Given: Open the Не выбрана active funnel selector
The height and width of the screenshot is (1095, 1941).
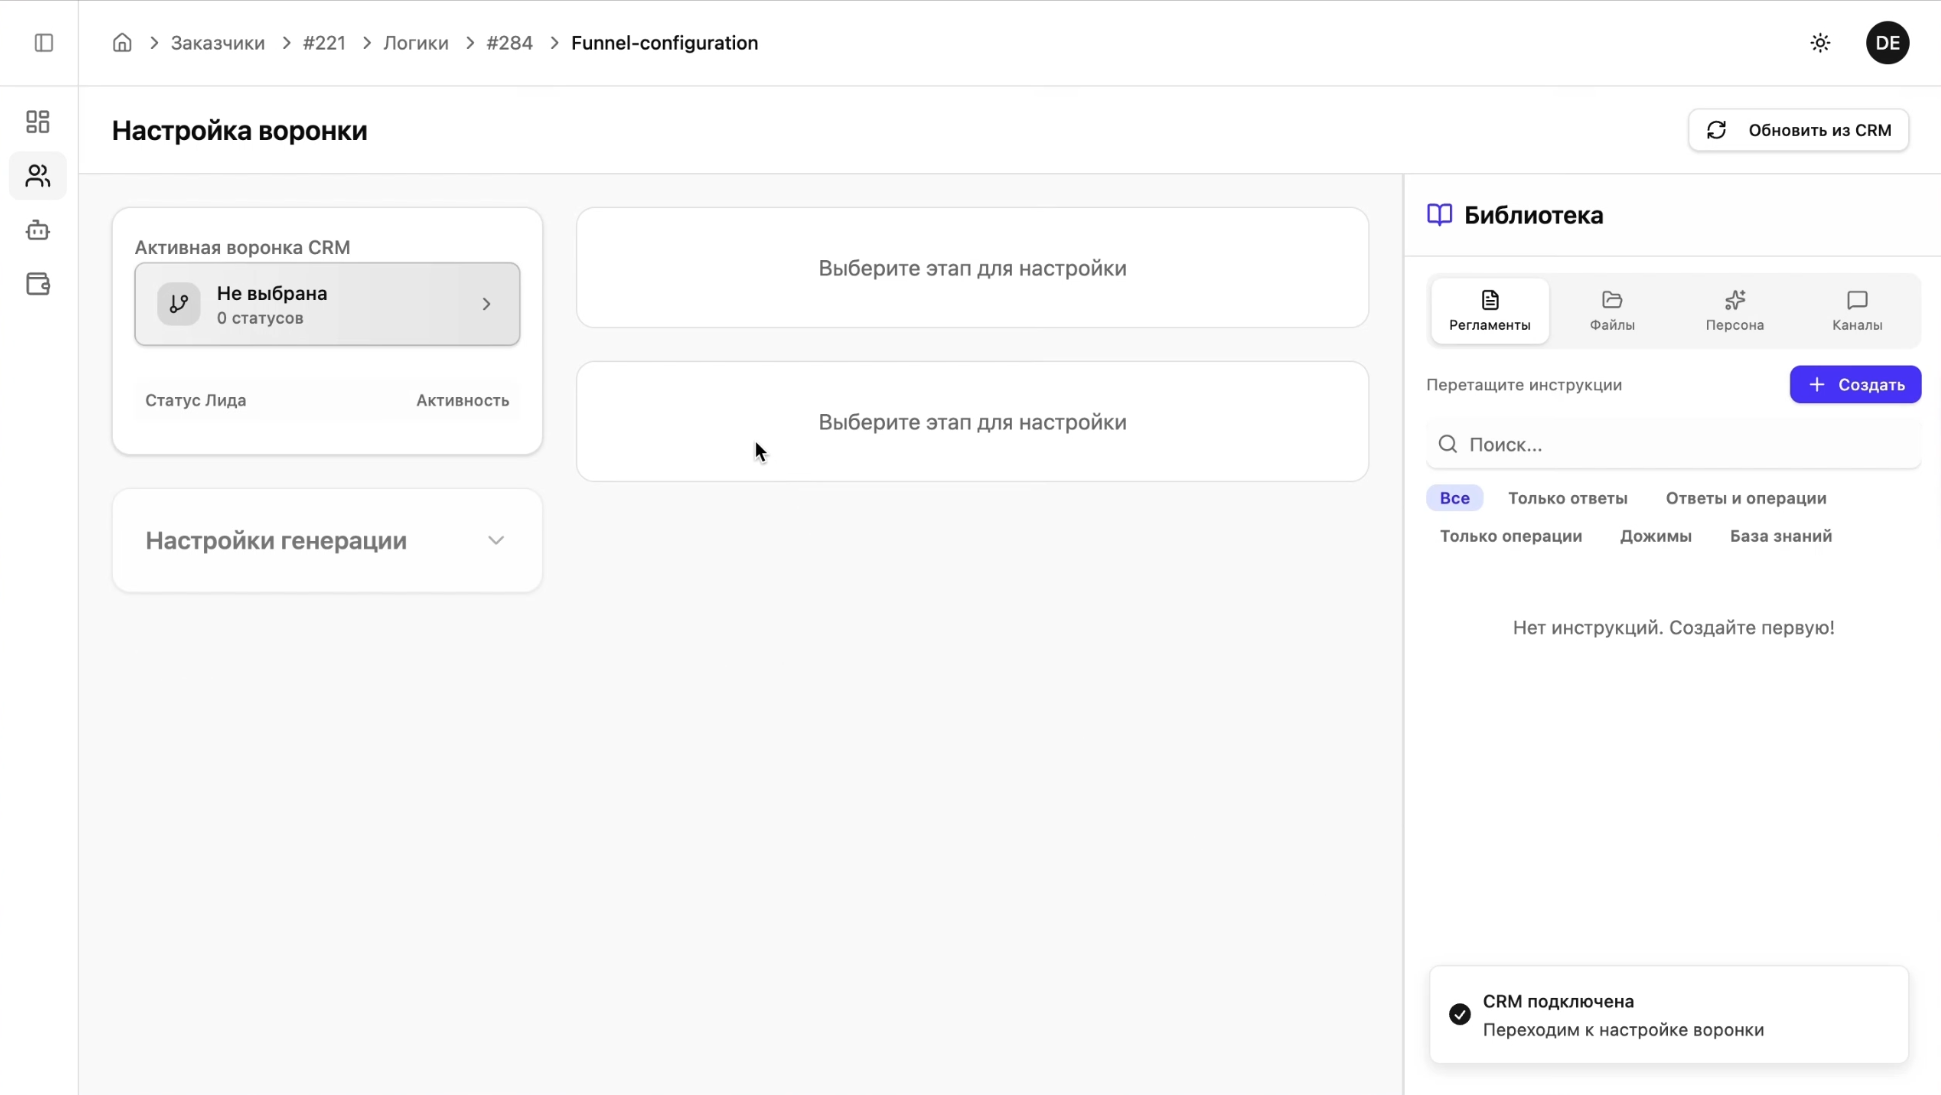Looking at the screenshot, I should coord(327,304).
